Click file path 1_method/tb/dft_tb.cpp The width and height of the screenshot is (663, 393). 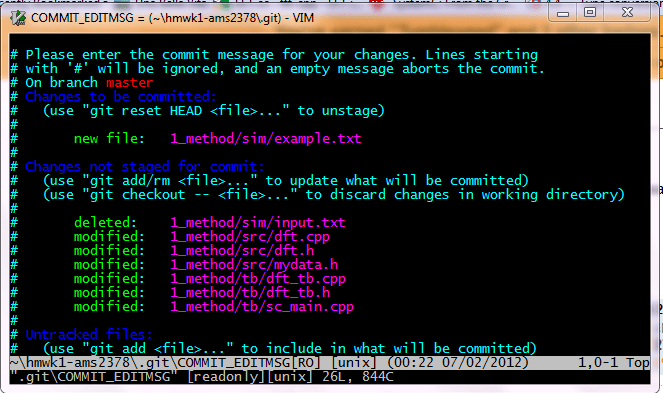[258, 279]
